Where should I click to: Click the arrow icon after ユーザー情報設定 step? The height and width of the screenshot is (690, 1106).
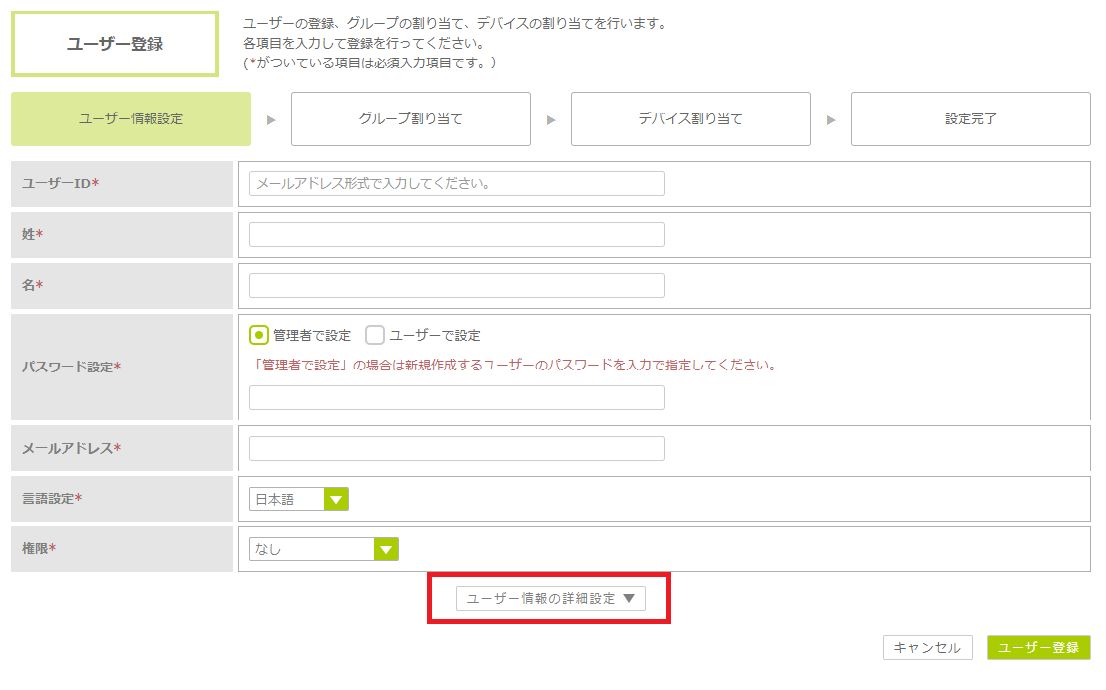[271, 120]
